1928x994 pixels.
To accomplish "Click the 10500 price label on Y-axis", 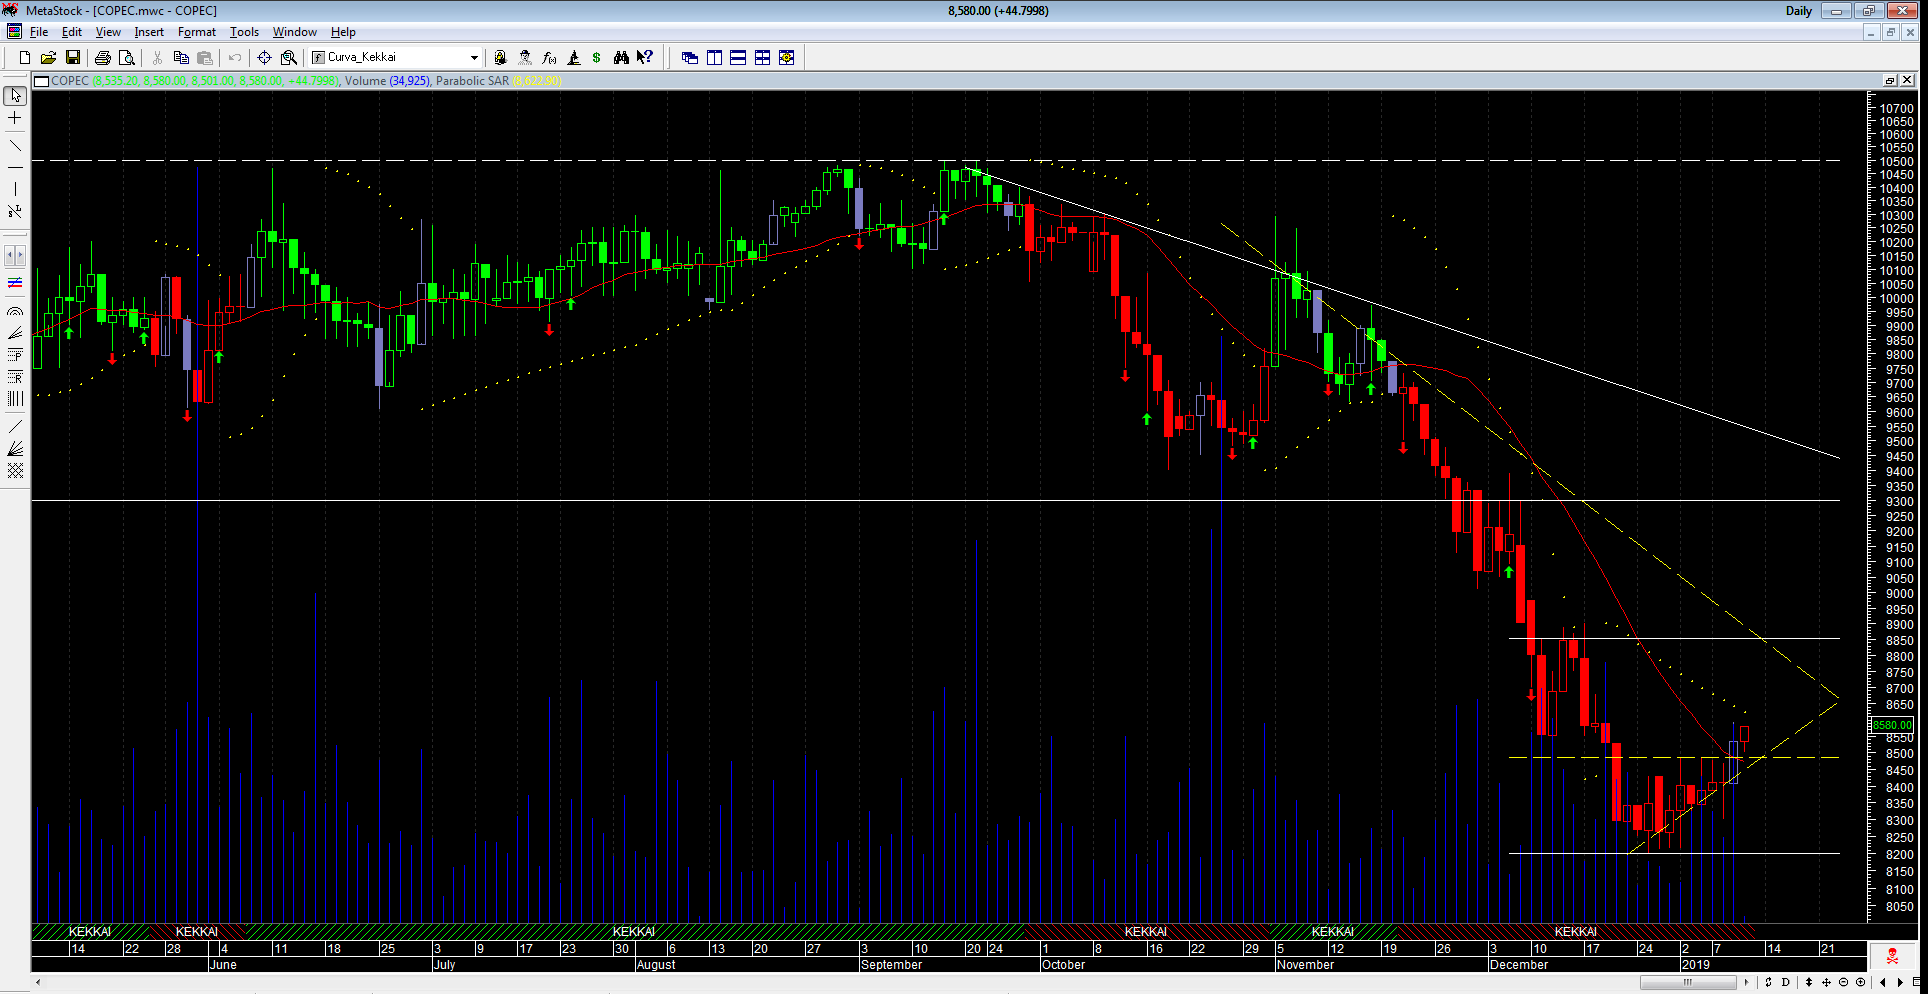I will tap(1896, 162).
